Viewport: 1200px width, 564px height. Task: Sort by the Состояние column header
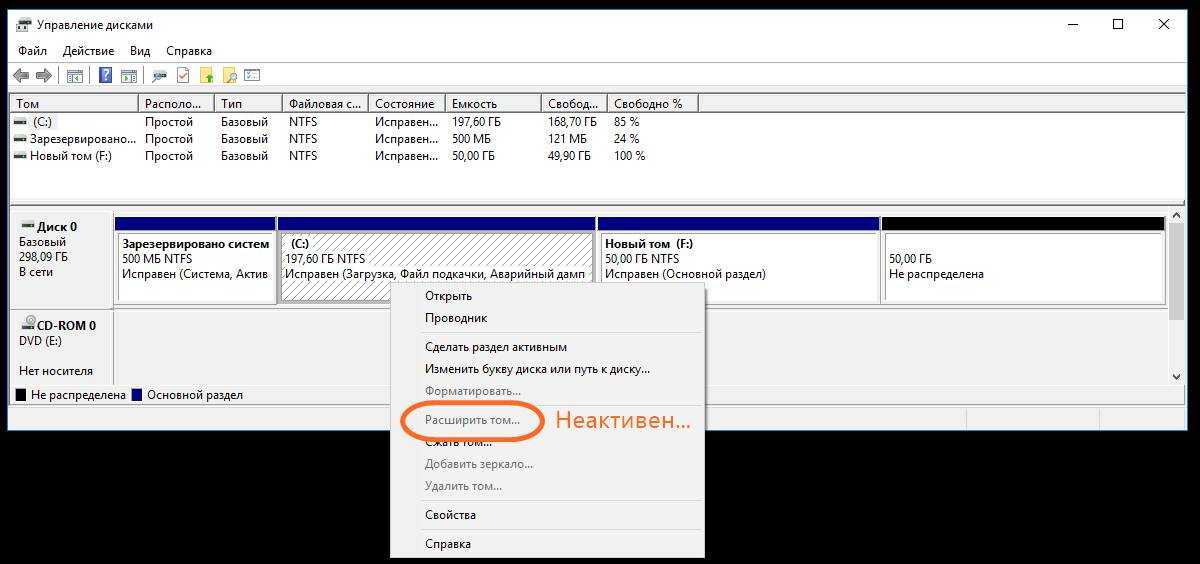pyautogui.click(x=406, y=103)
